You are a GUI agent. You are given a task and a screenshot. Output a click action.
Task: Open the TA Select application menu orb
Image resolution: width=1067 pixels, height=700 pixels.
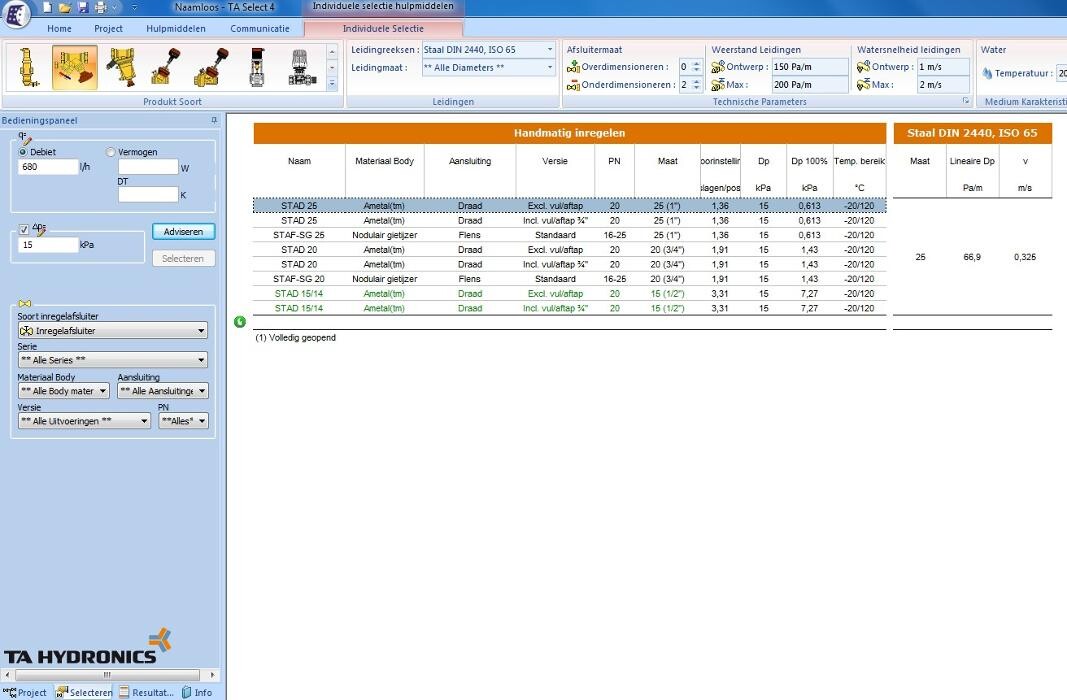(17, 13)
